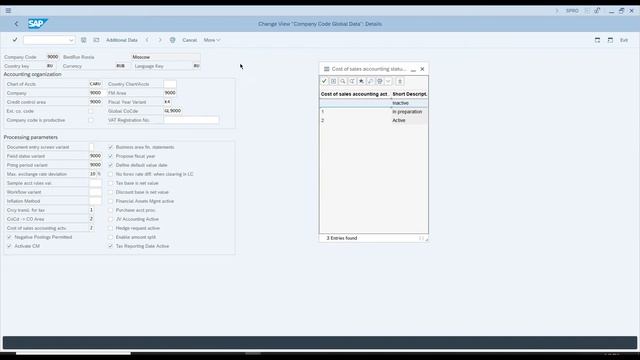Viewport: 640px width, 360px height.
Task: Uncheck Tax Reporting Date Active
Action: [111, 246]
